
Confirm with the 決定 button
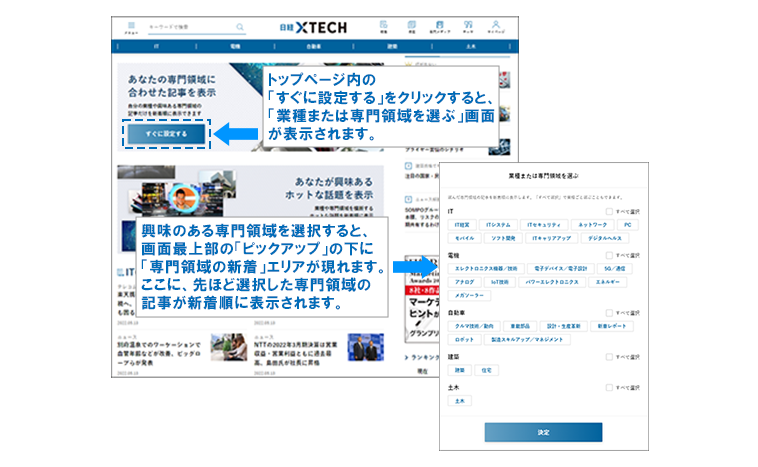click(543, 432)
